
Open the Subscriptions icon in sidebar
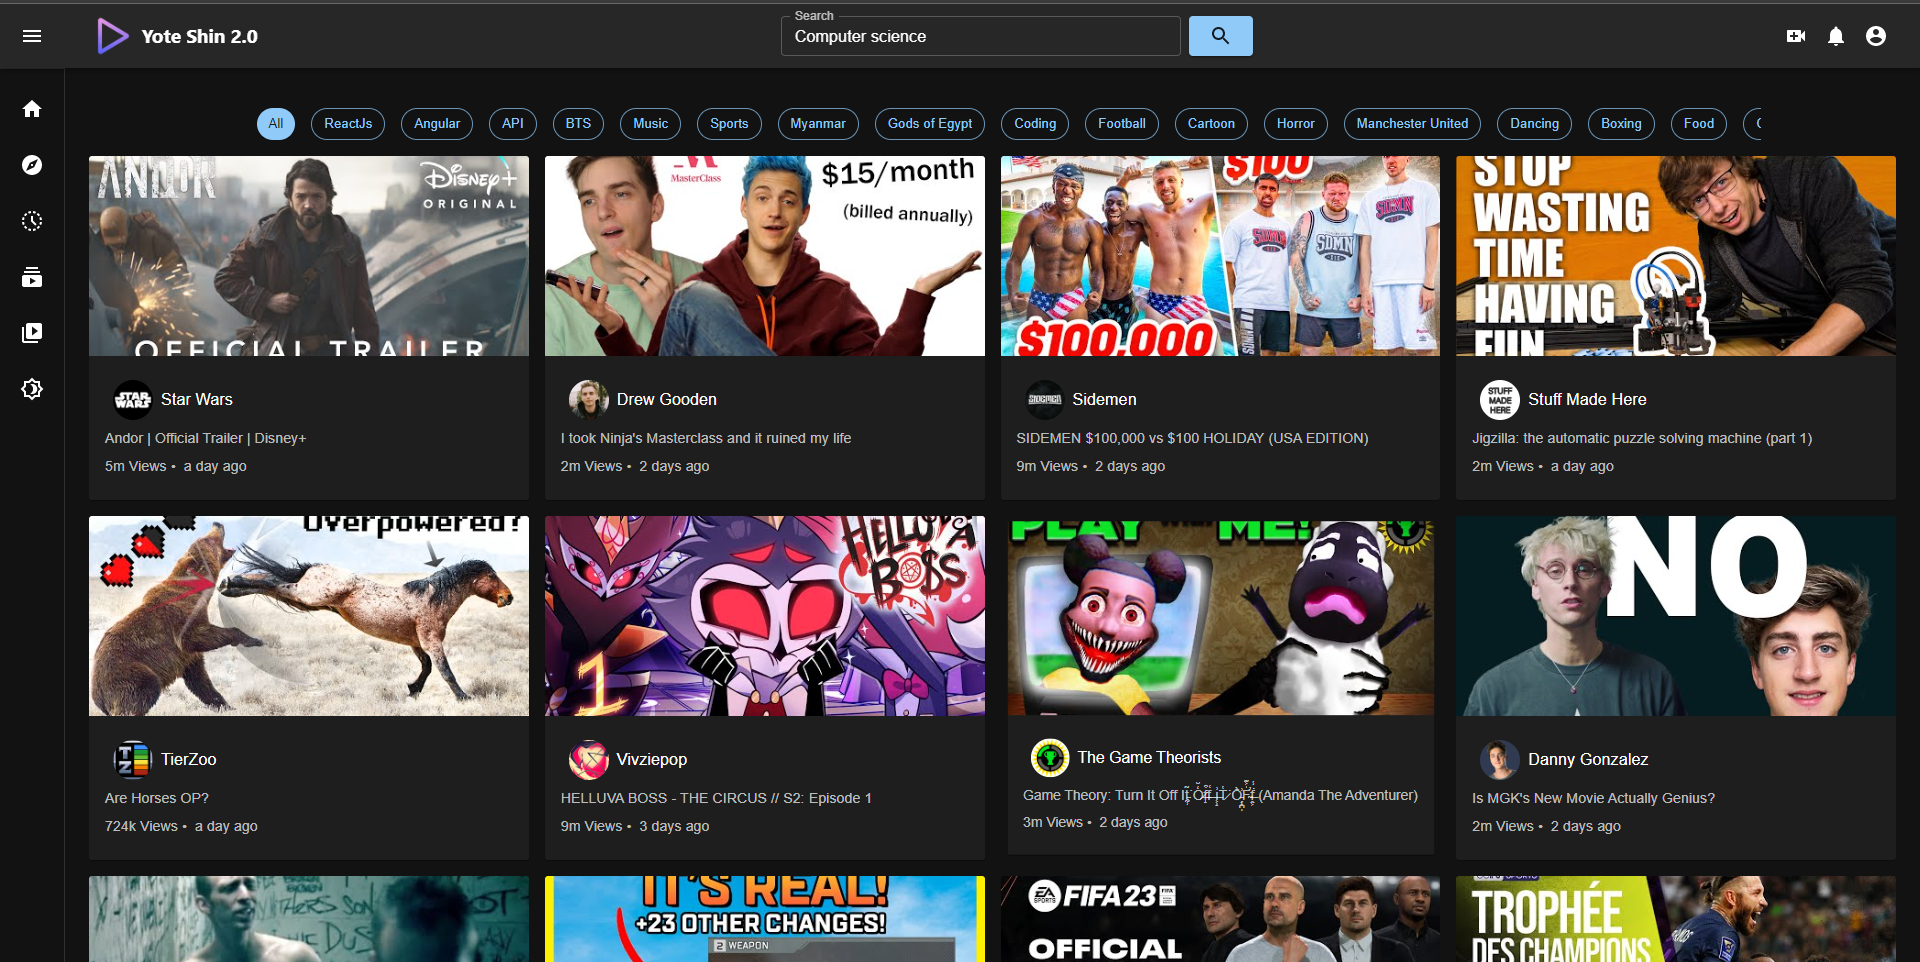(x=32, y=277)
